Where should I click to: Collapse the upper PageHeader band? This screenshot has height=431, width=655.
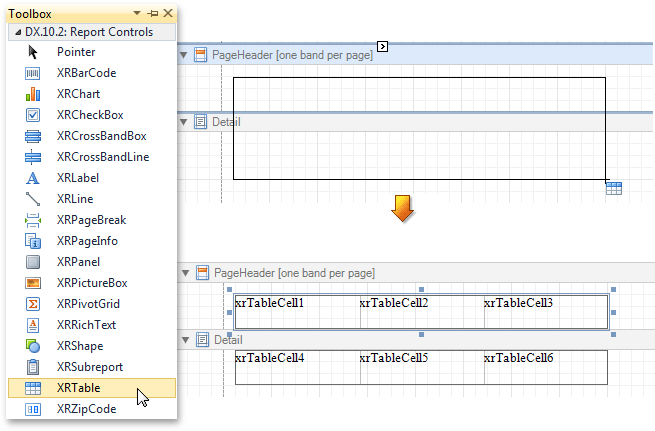coord(183,55)
